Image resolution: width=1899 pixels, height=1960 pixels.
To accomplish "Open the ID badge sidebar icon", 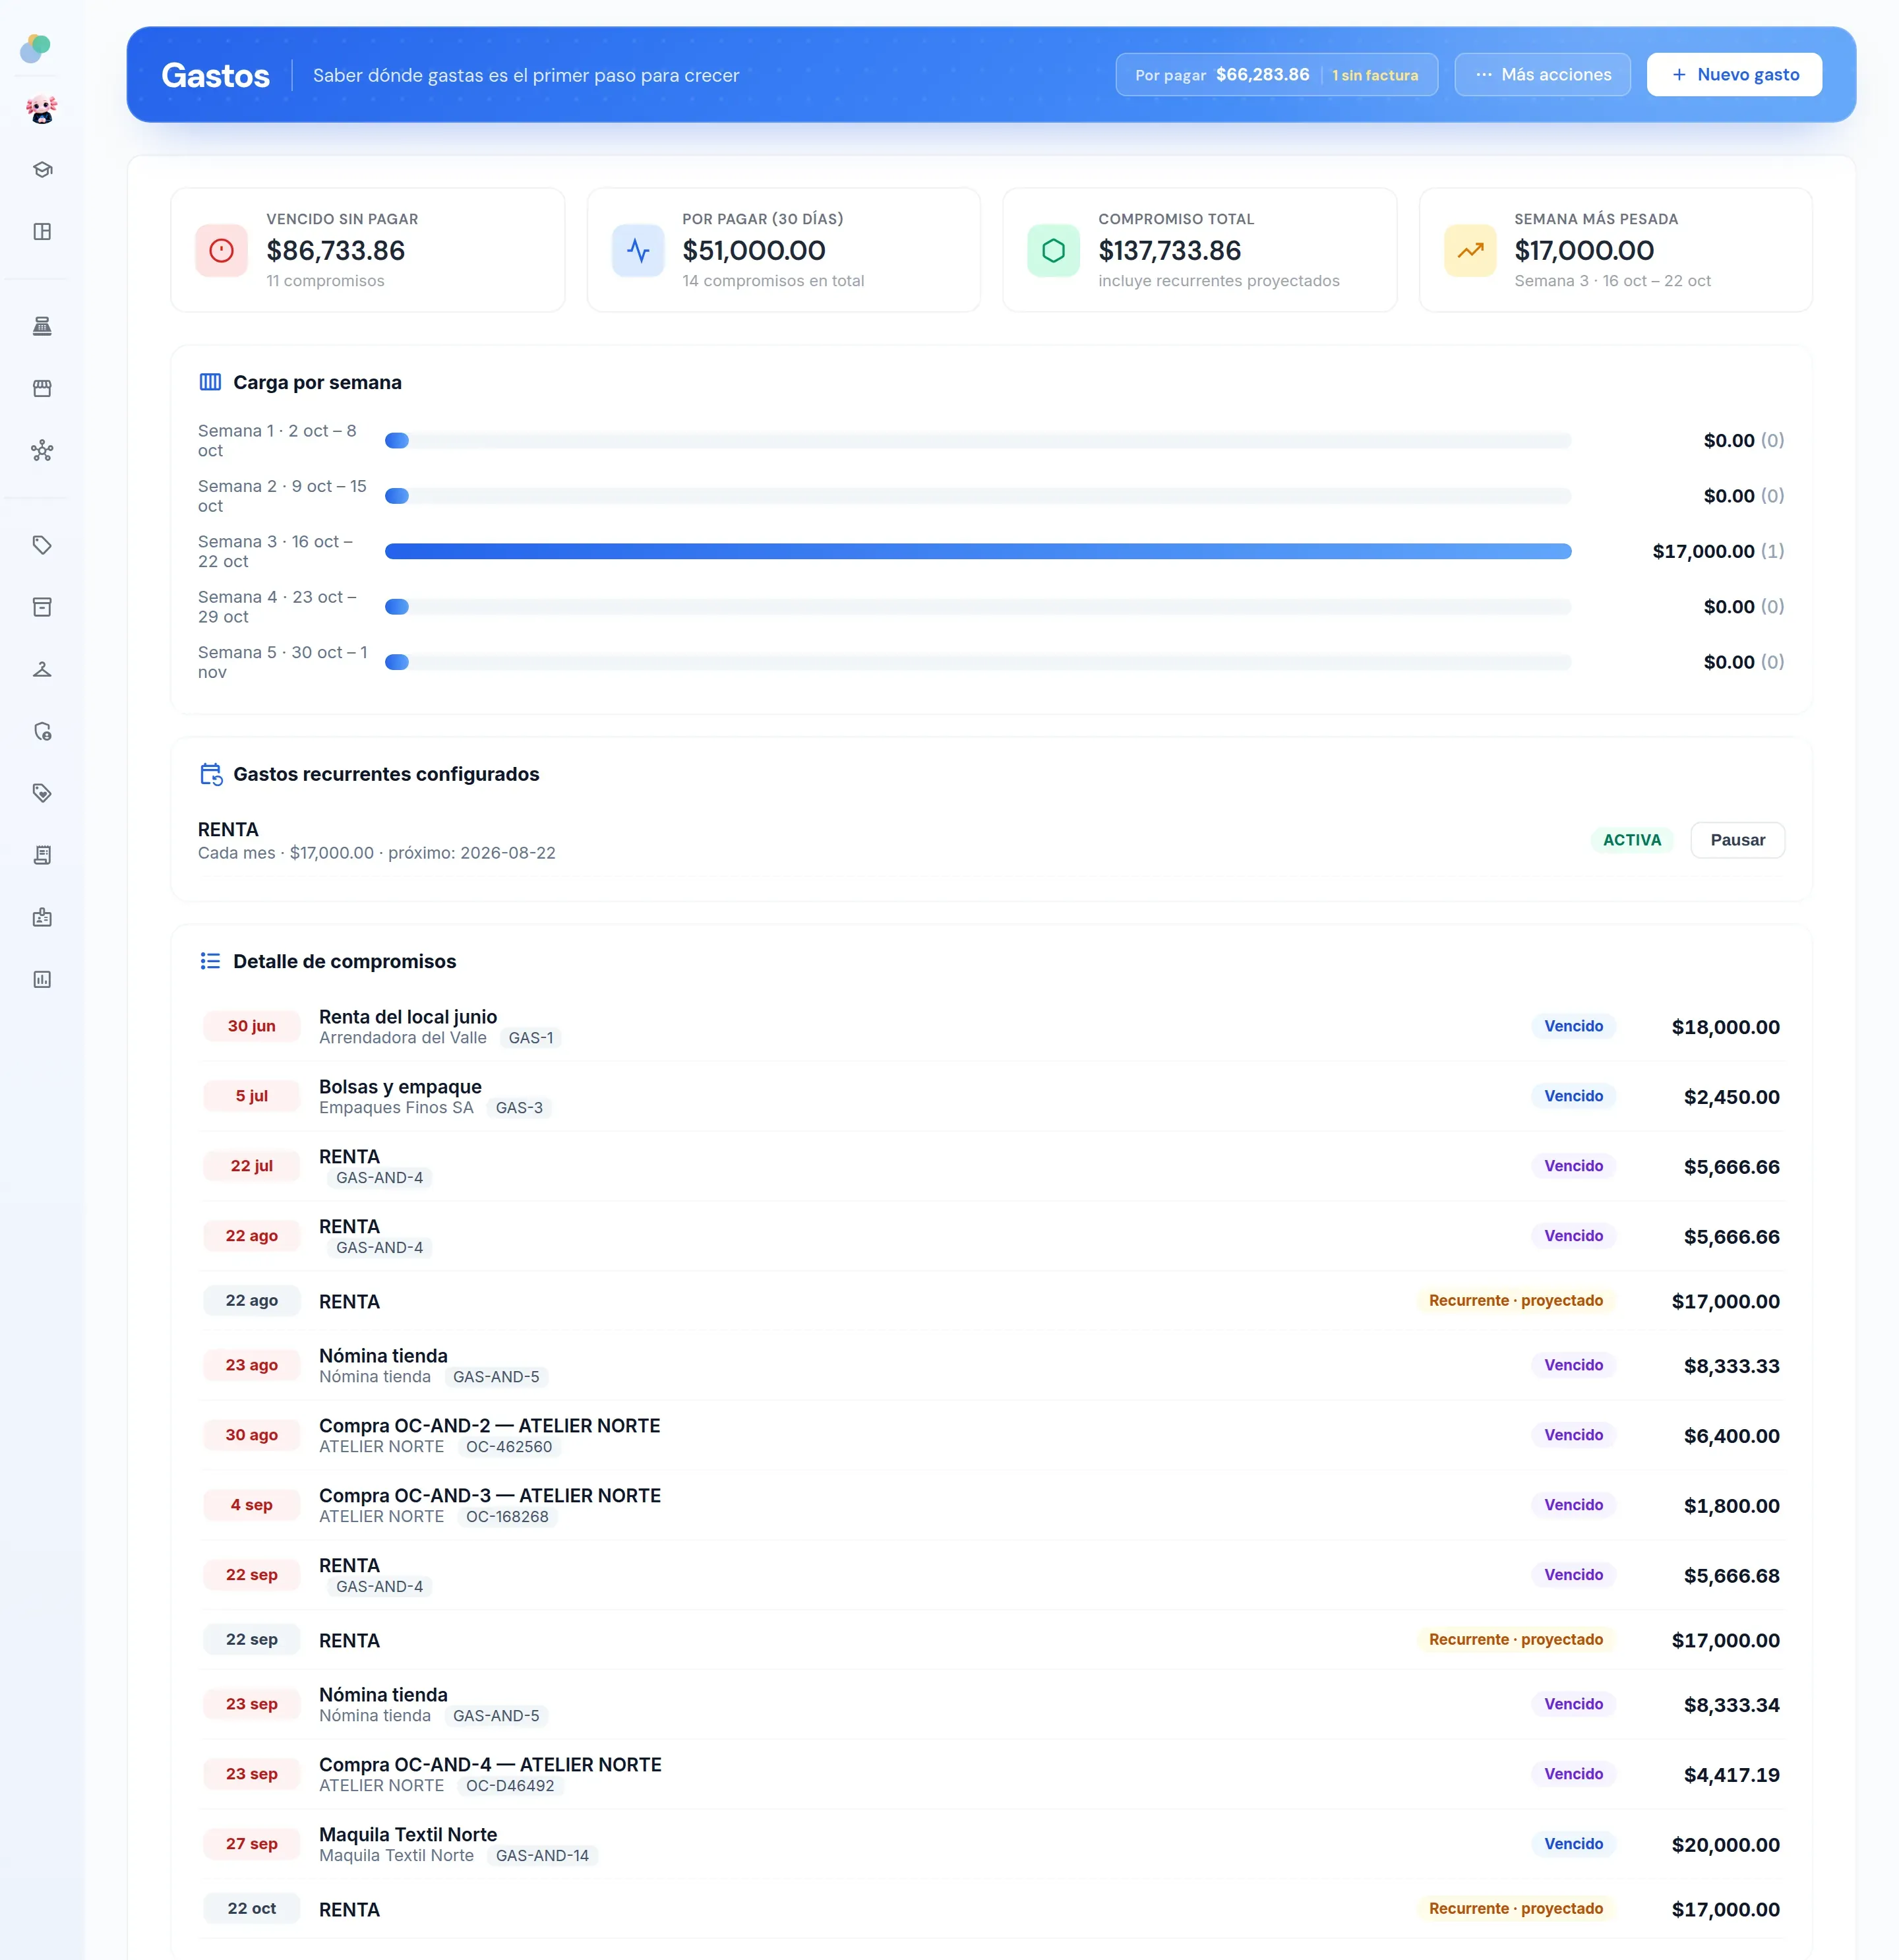I will (x=42, y=917).
